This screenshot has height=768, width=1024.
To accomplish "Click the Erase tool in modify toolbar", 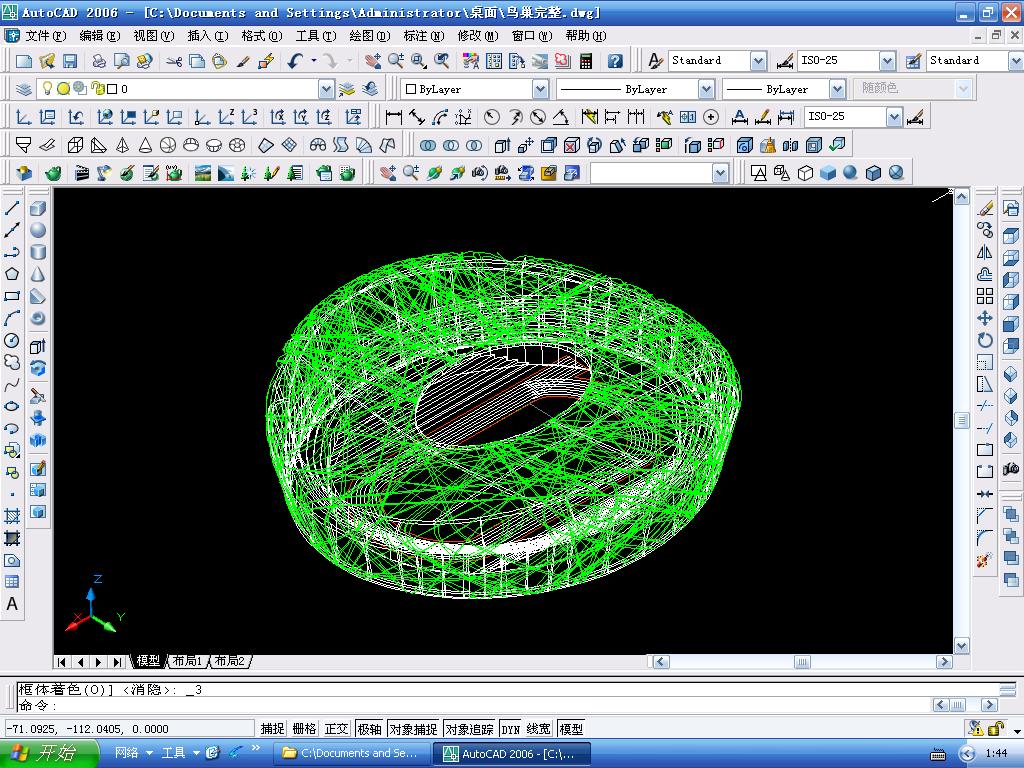I will pos(985,208).
